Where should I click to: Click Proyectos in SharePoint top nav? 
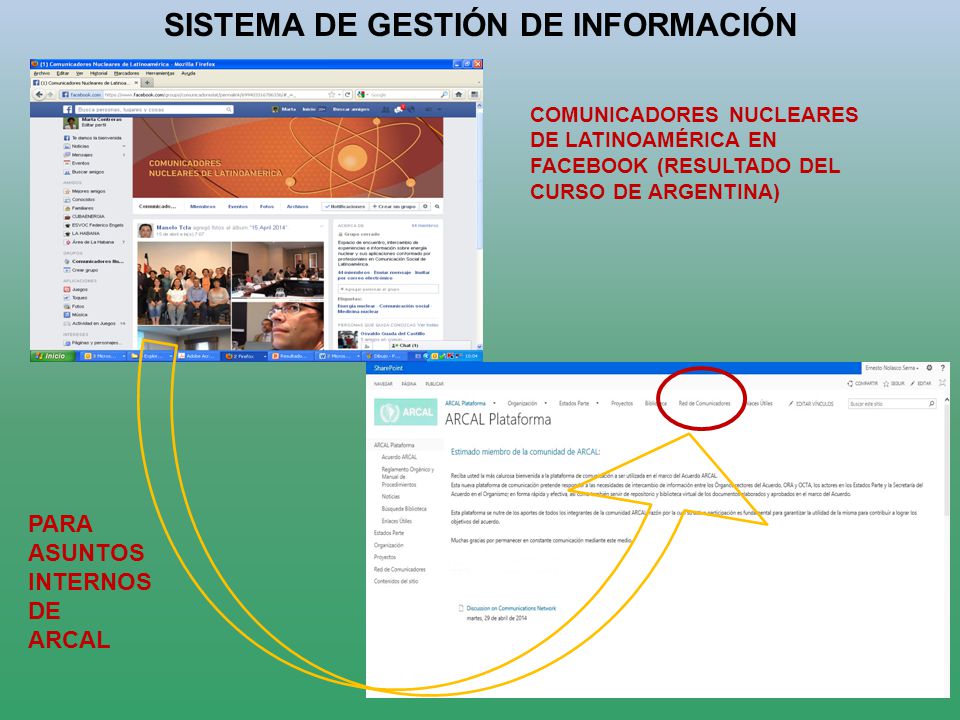[621, 403]
